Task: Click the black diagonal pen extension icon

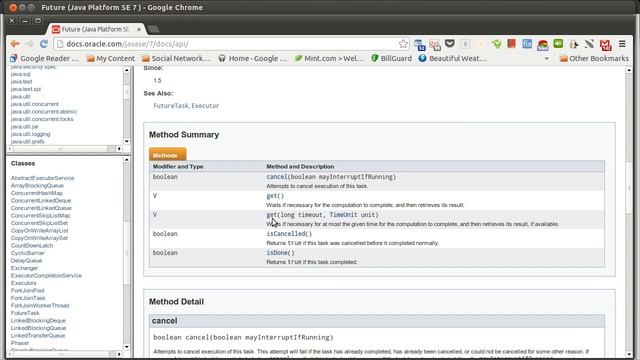Action: point(589,44)
